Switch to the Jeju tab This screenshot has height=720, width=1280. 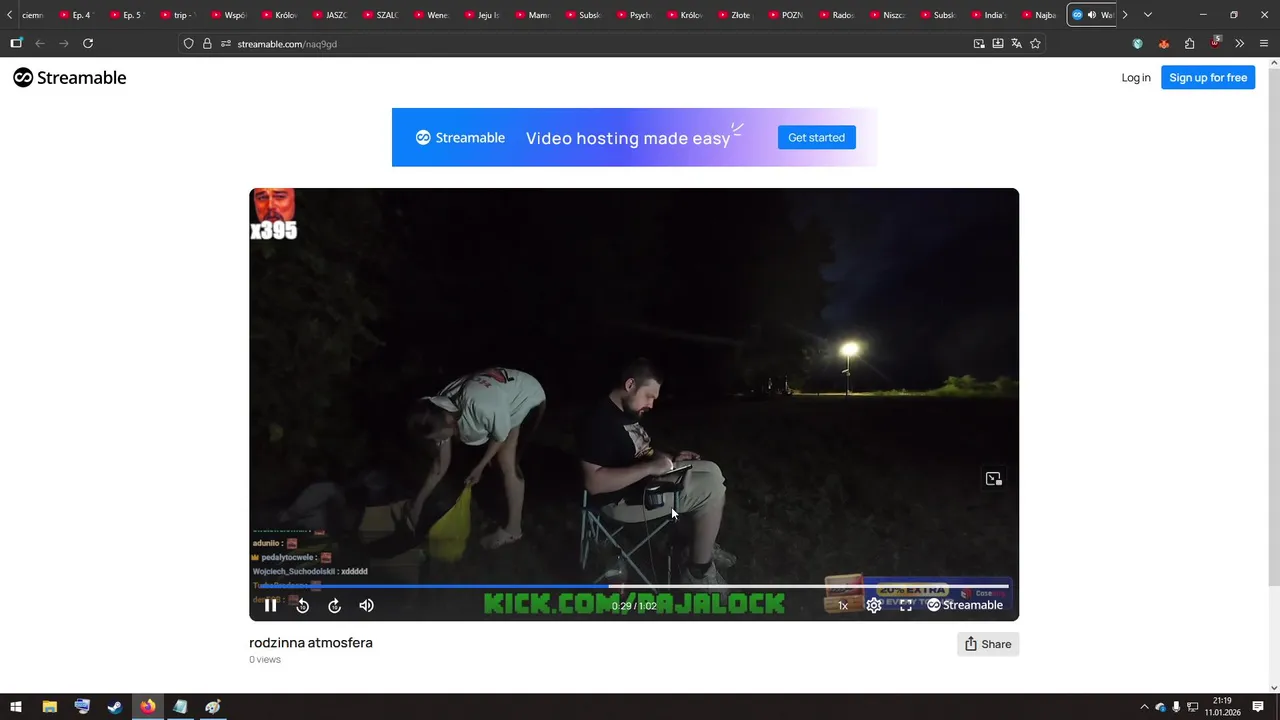(484, 15)
